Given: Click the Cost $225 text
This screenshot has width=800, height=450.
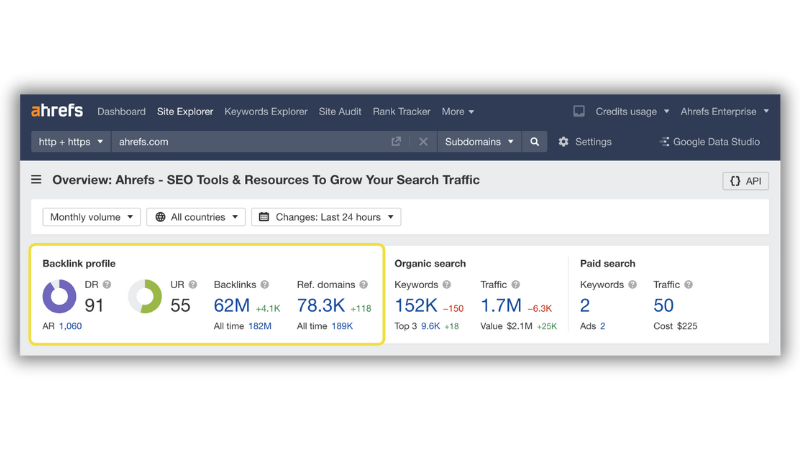Looking at the screenshot, I should [x=675, y=326].
